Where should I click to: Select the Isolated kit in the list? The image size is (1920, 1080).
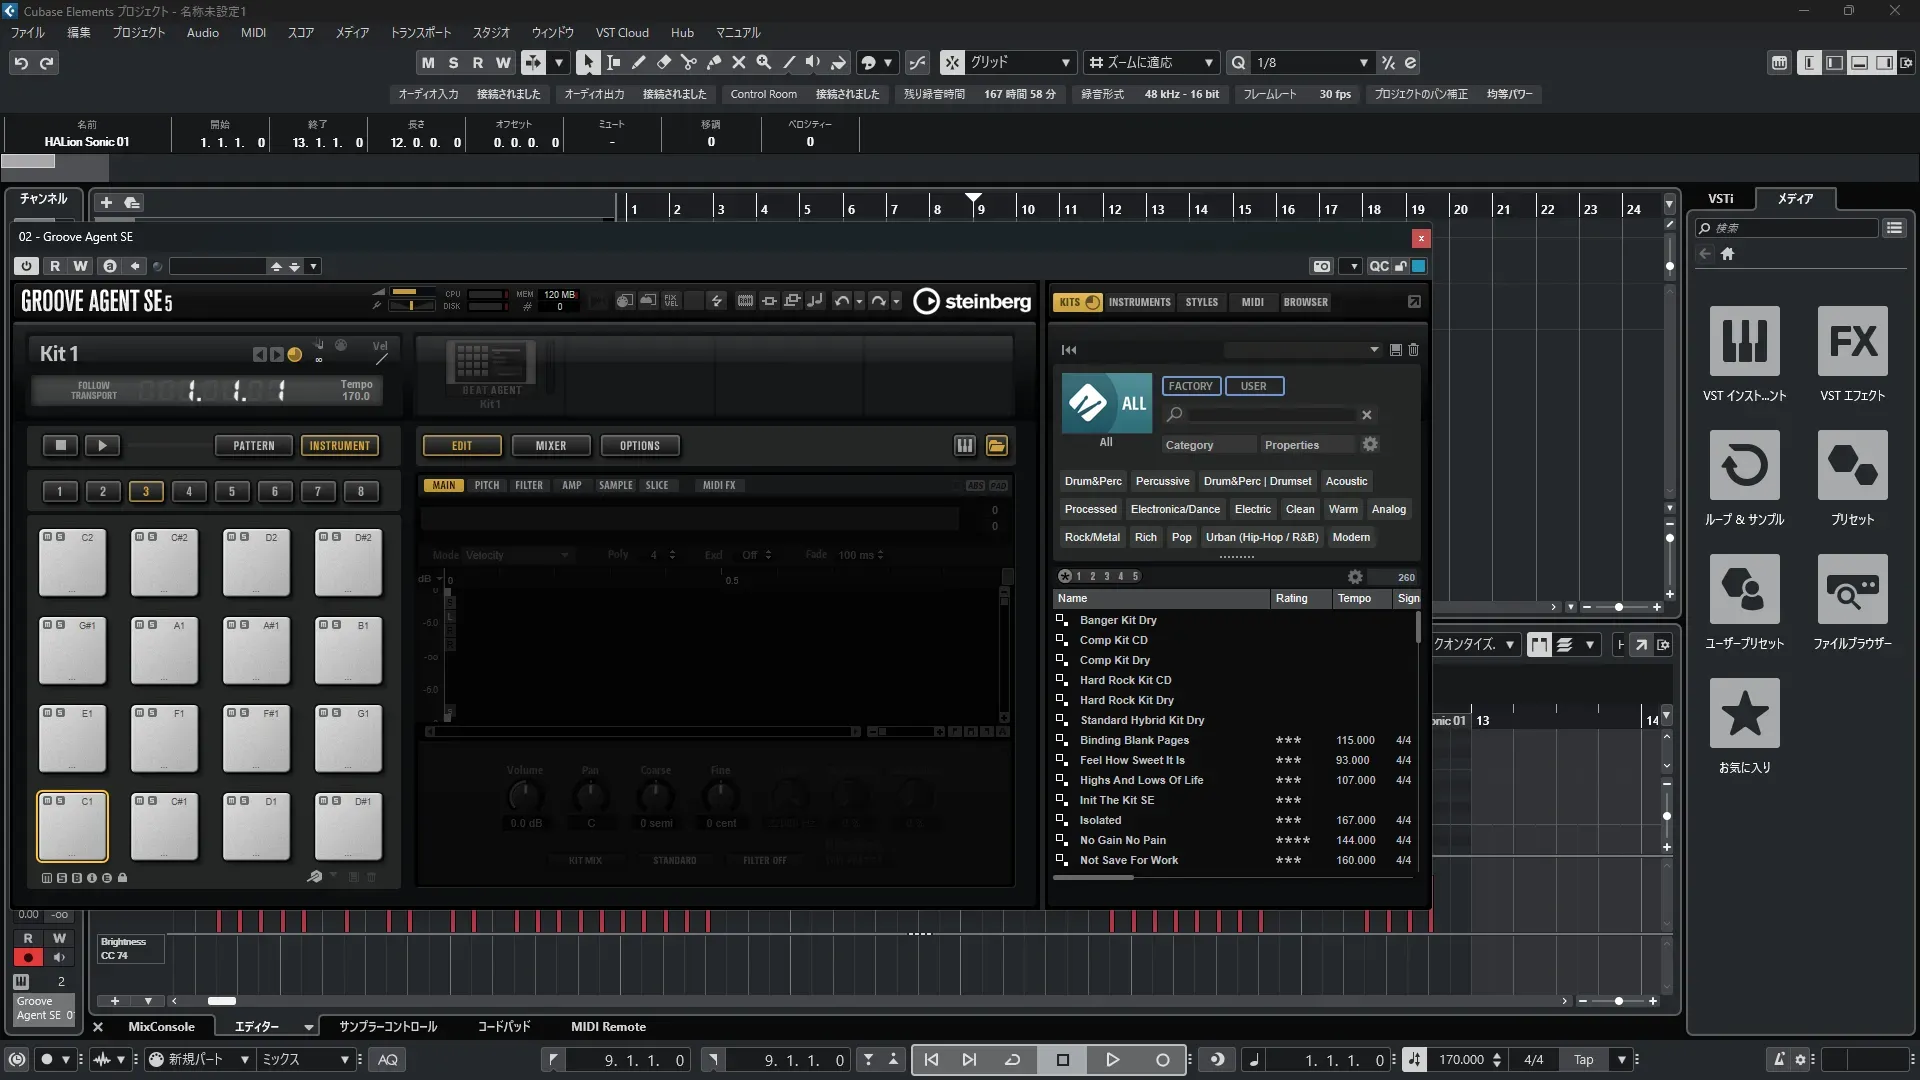coord(1100,820)
